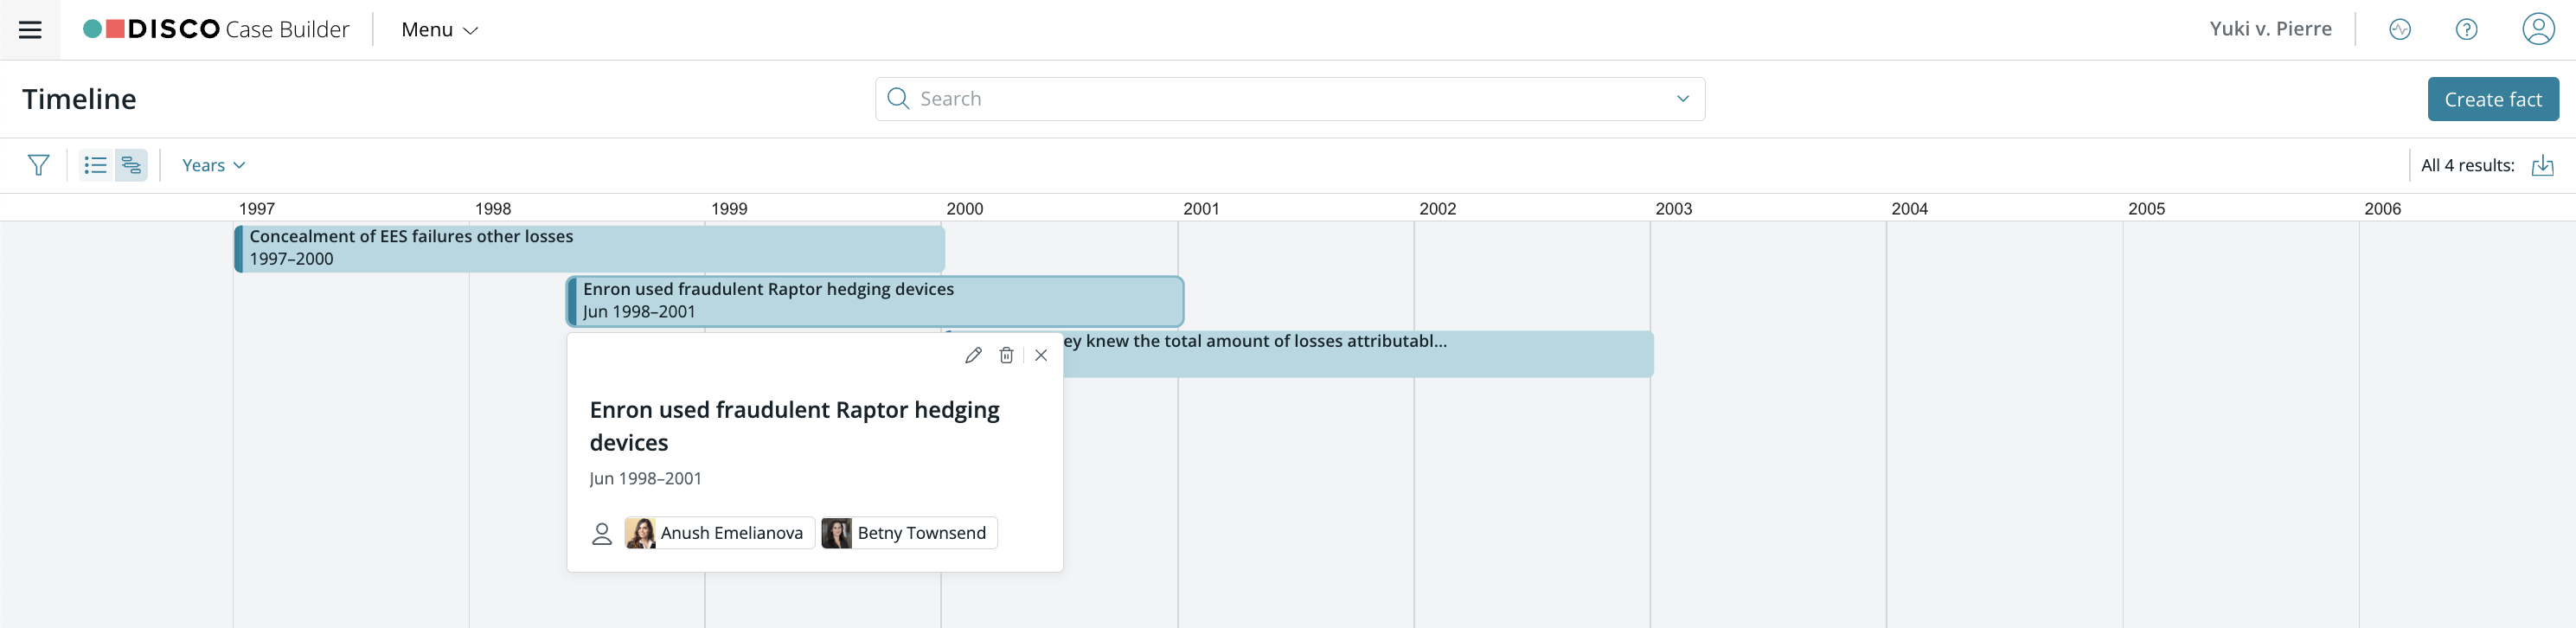Screen dimensions: 2576x628
Task: Click the Timeline page heading
Action: [79, 99]
